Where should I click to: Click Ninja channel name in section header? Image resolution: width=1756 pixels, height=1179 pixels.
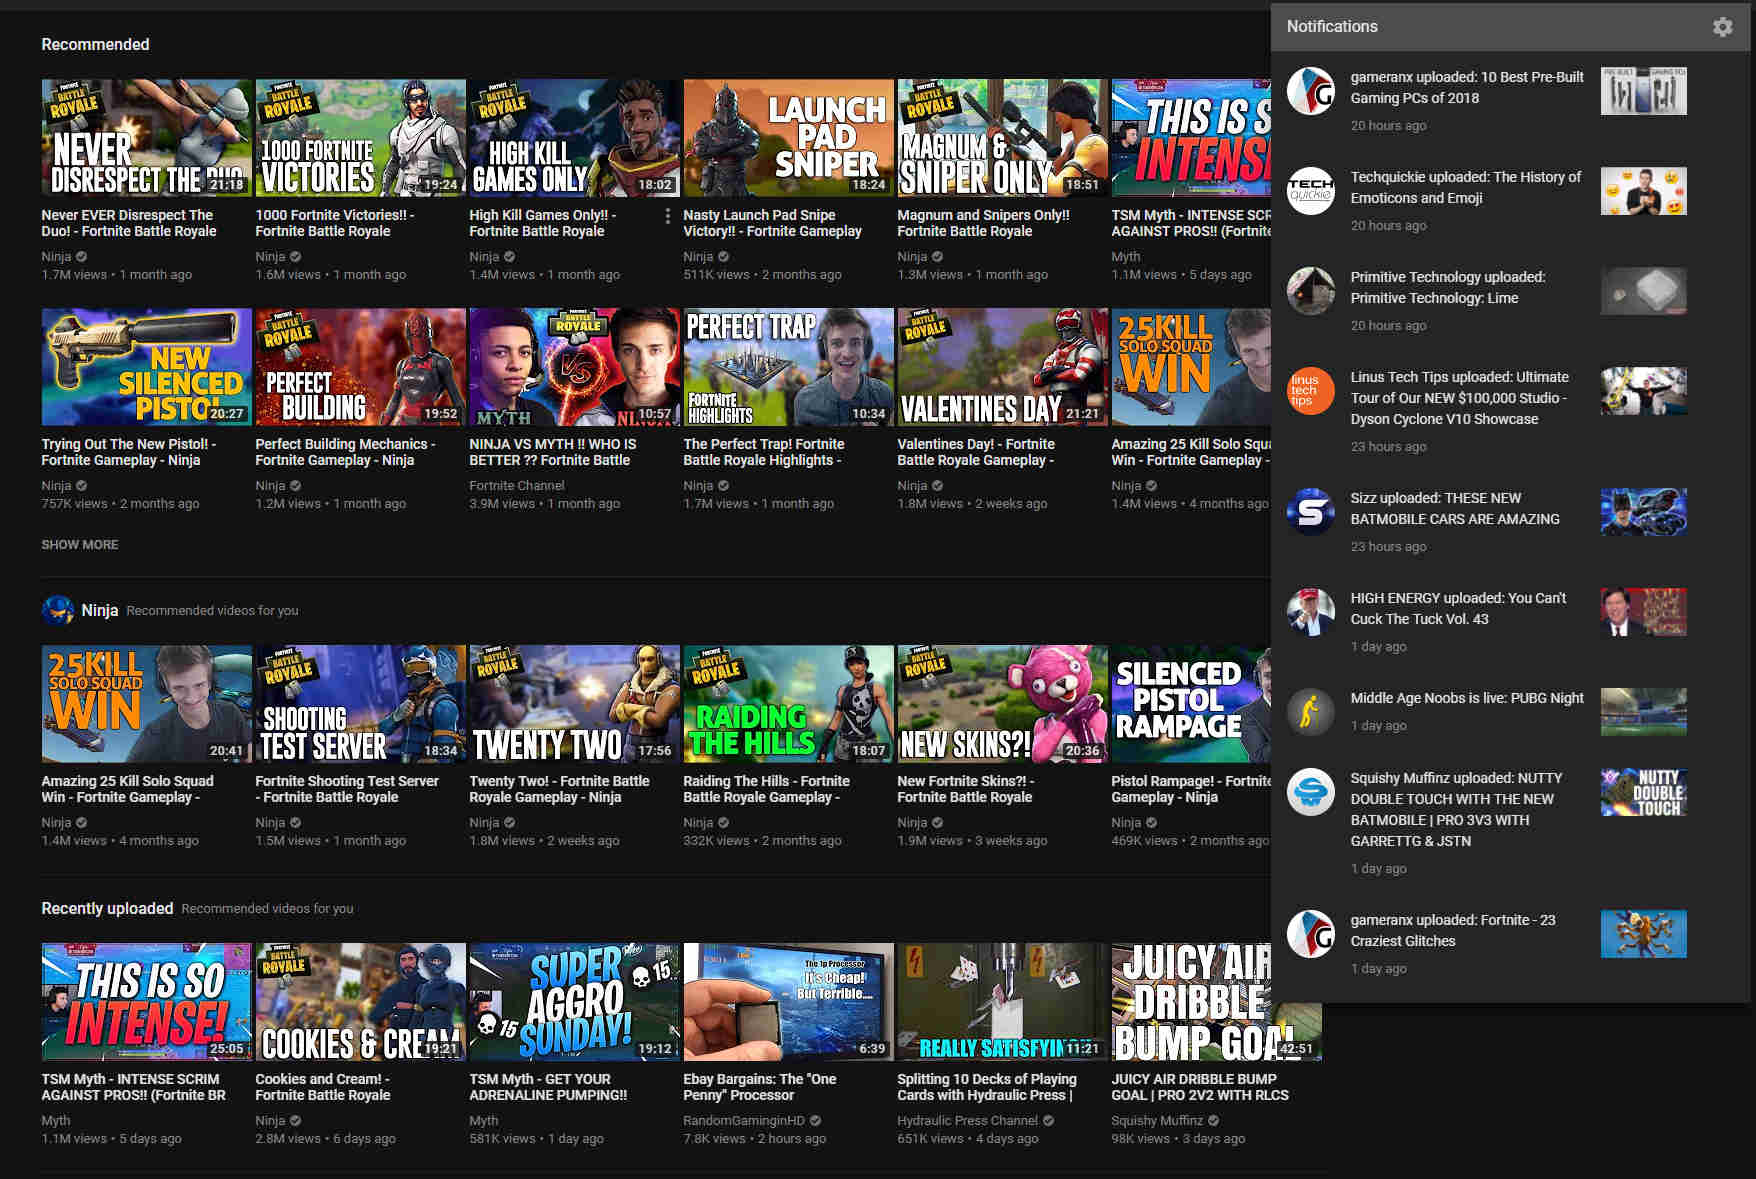[x=100, y=610]
